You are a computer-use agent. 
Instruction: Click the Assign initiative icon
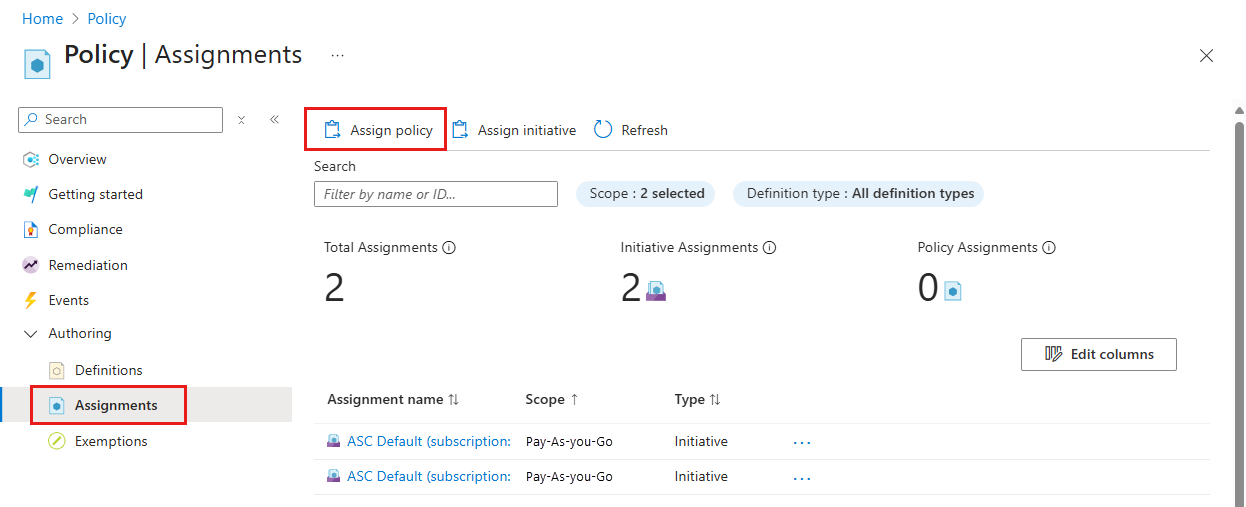tap(460, 130)
